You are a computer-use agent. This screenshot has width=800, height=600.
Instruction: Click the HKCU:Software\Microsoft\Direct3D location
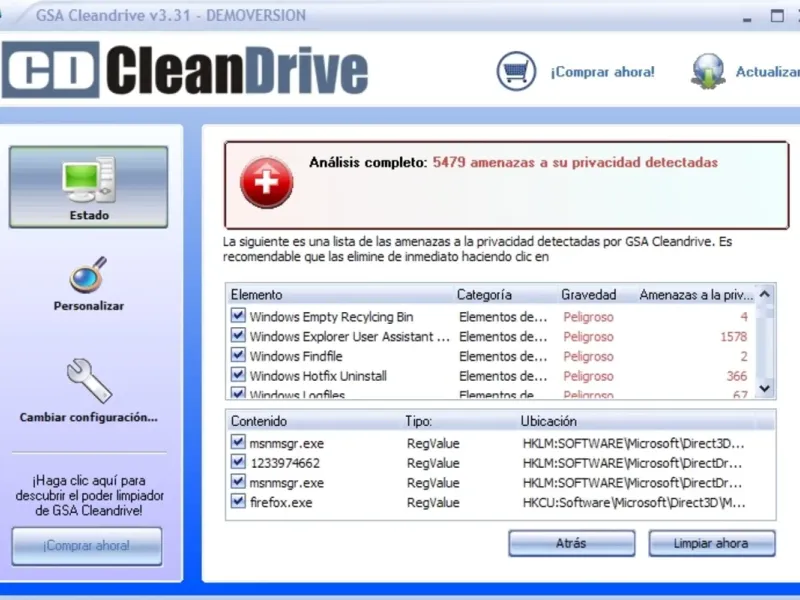[x=634, y=503]
